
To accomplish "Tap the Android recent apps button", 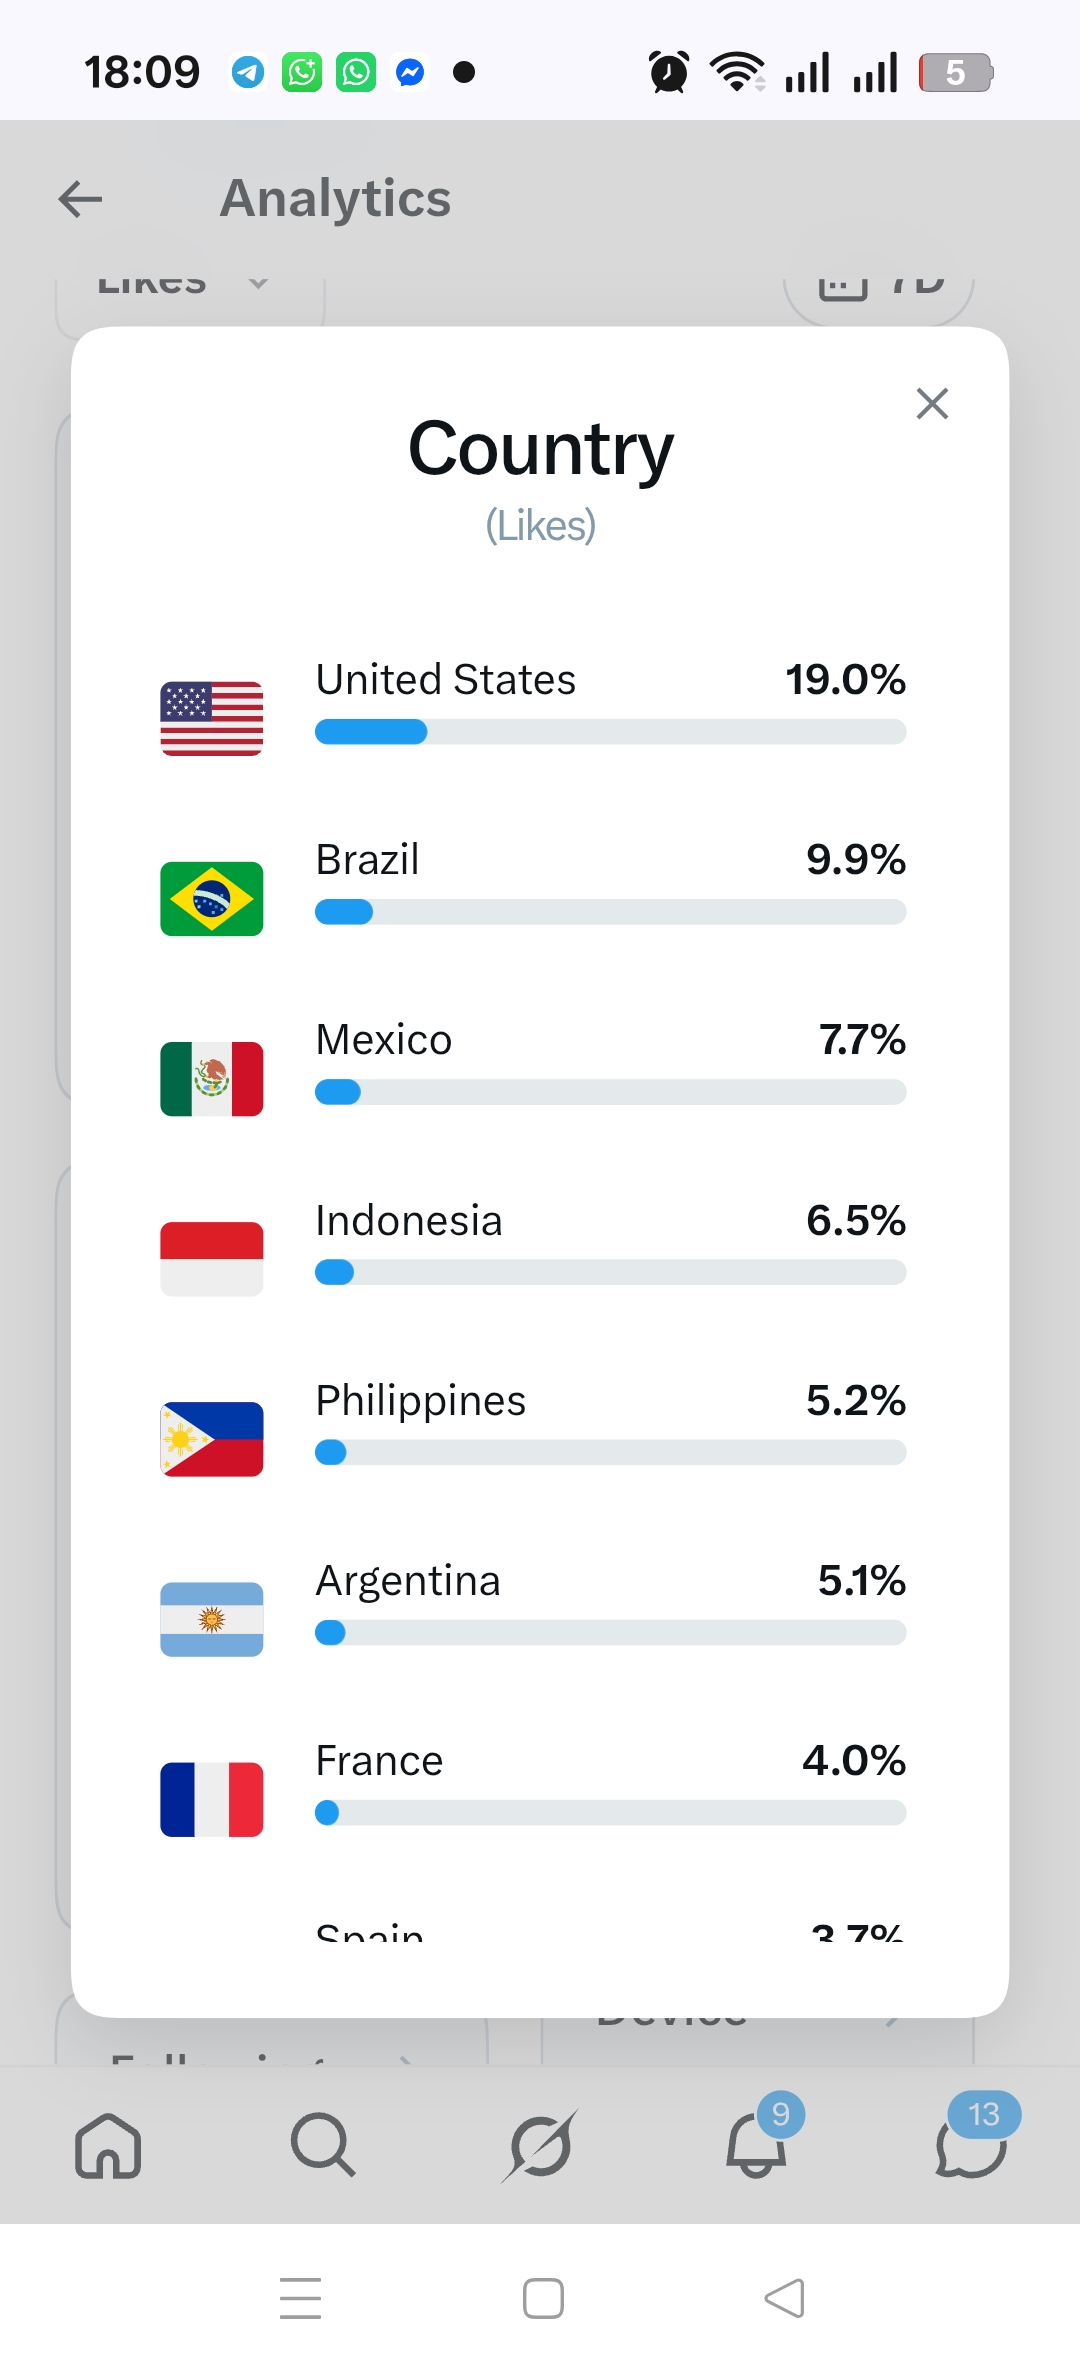I will (x=301, y=2298).
